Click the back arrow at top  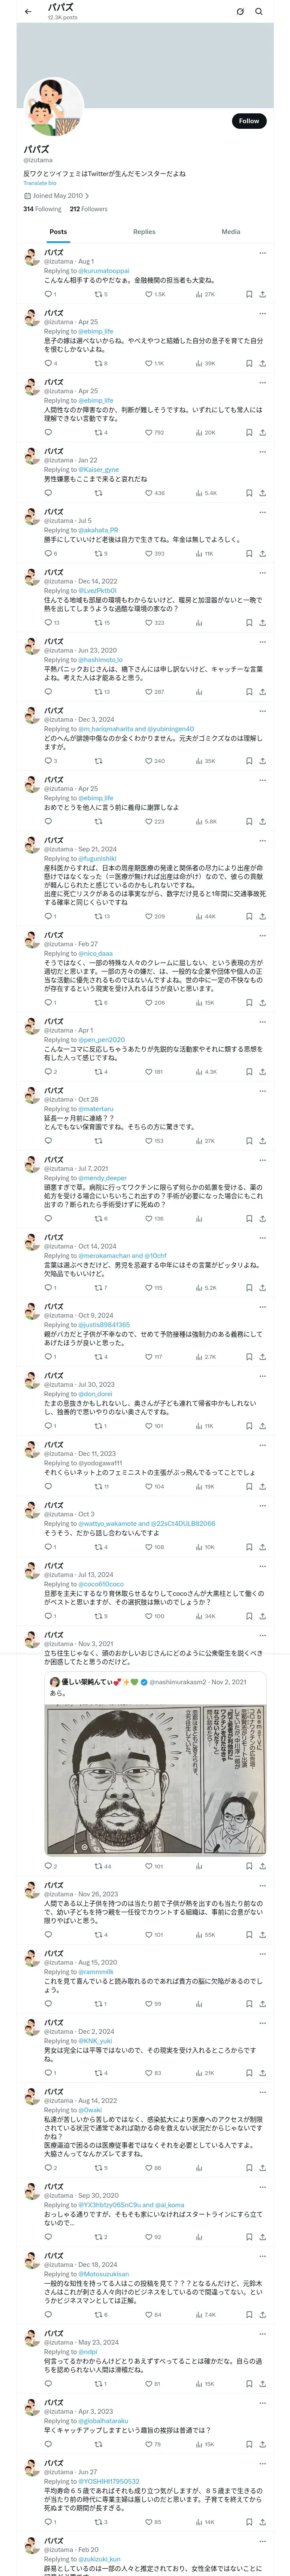[28, 12]
